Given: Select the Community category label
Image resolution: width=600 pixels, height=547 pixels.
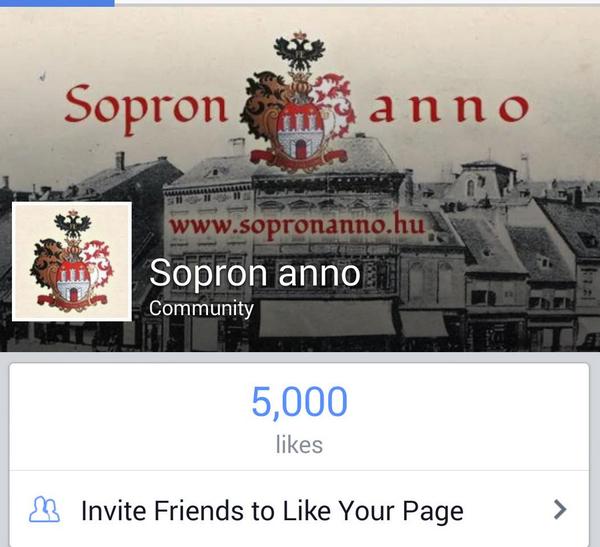Looking at the screenshot, I should (x=201, y=309).
